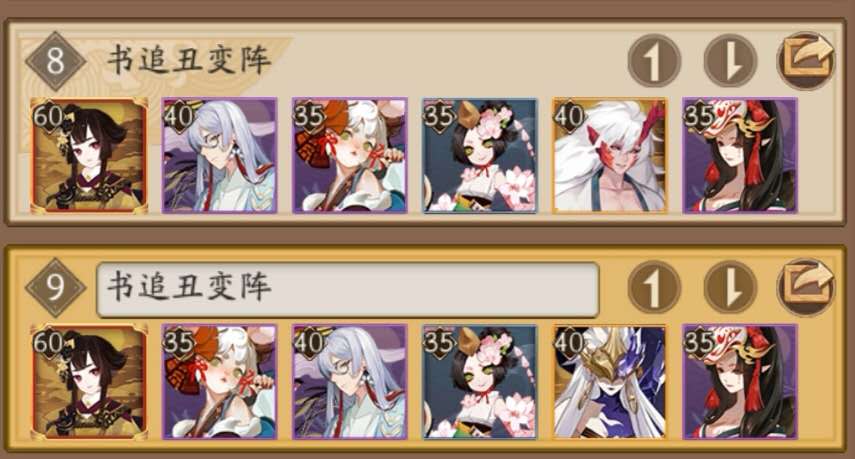Edit team 9 name input field
Image resolution: width=855 pixels, height=459 pixels.
[348, 289]
